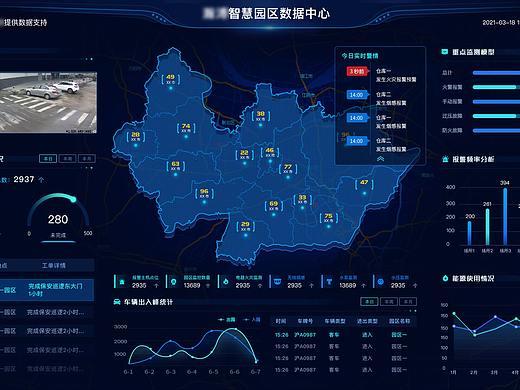Viewport: 520px width, 390px height.
Task: Click the map marker labeled 49
Action: point(171,79)
